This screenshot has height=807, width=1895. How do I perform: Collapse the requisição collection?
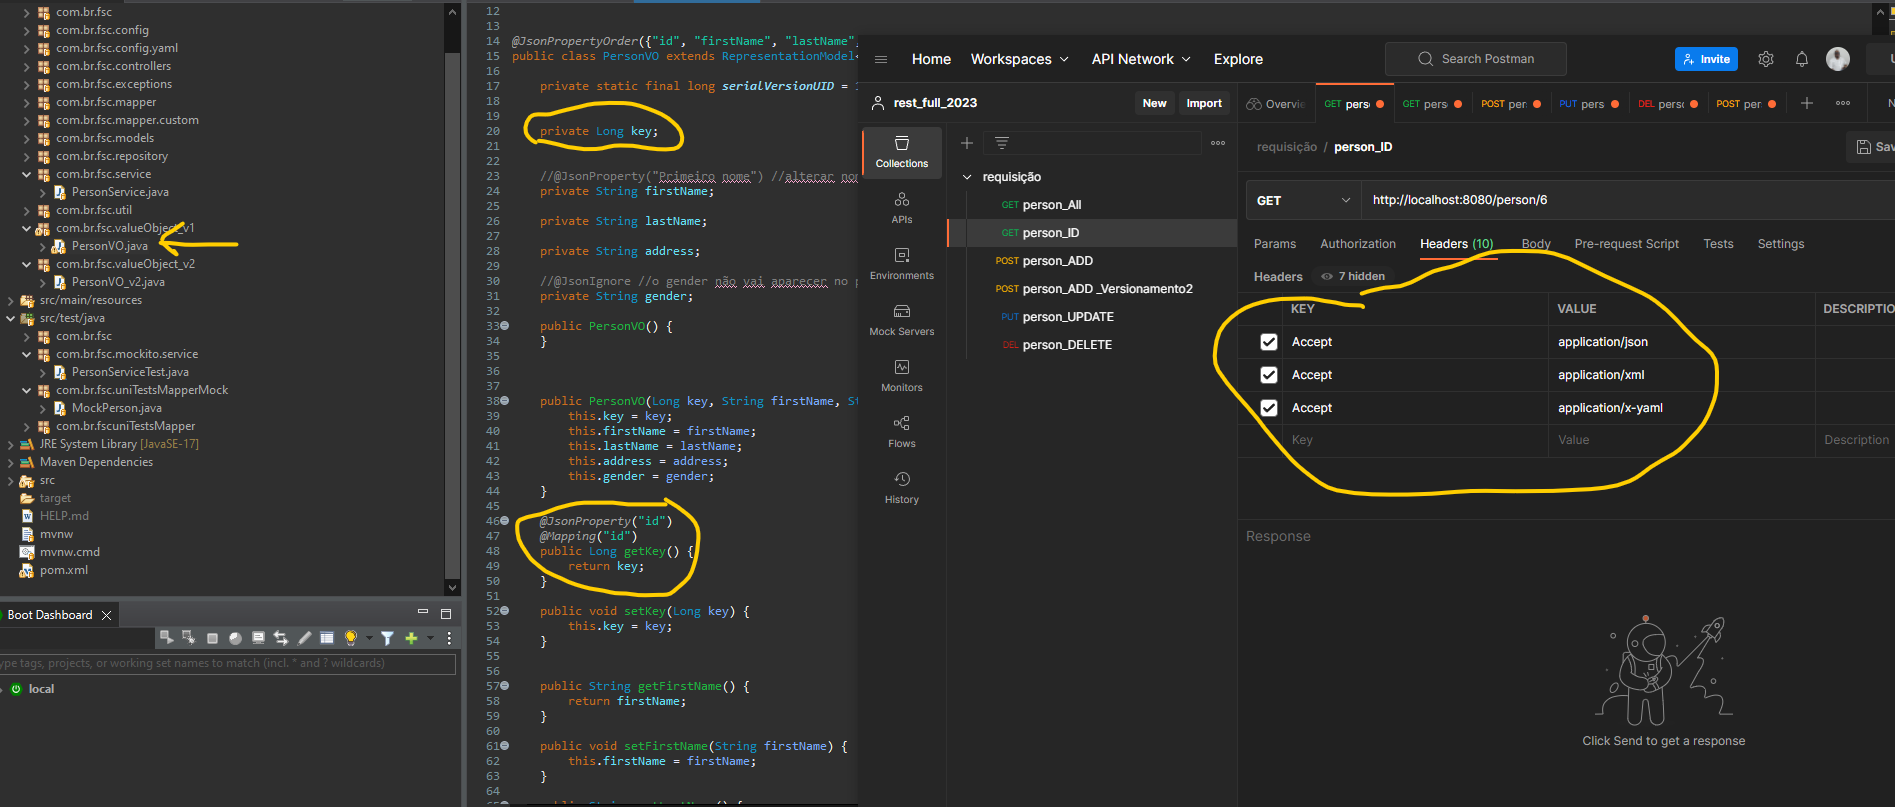click(967, 177)
